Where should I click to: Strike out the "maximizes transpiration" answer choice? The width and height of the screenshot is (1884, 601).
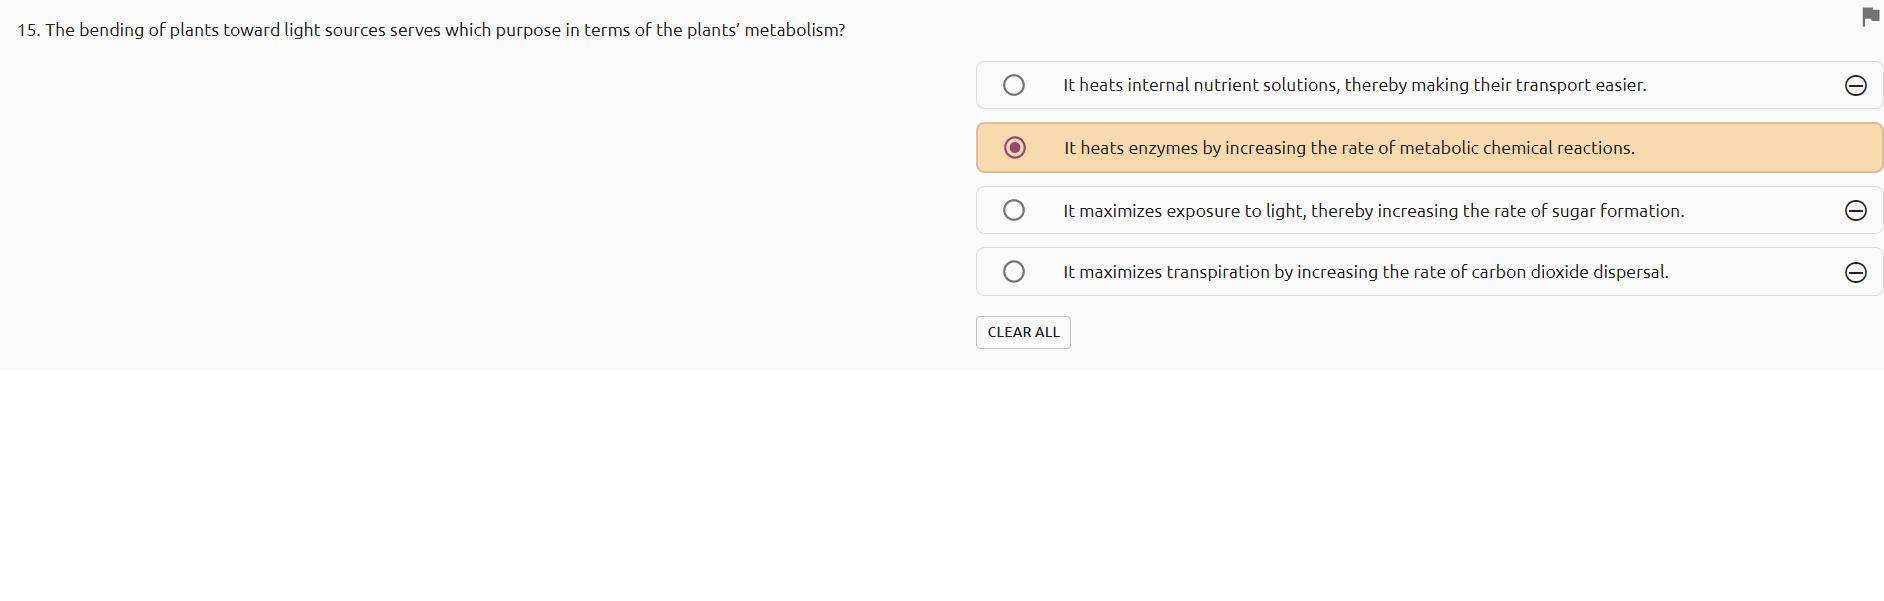point(1855,273)
